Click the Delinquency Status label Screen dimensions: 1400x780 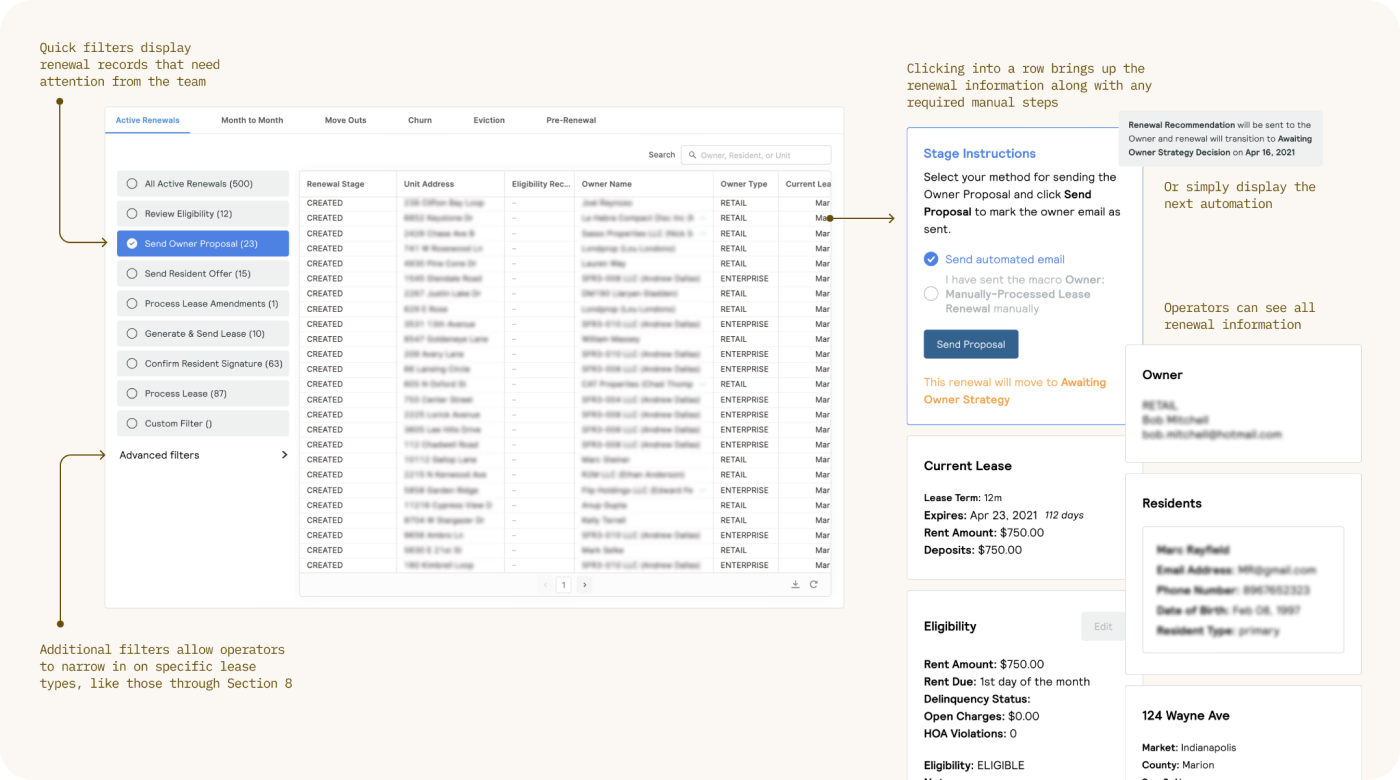click(x=977, y=699)
